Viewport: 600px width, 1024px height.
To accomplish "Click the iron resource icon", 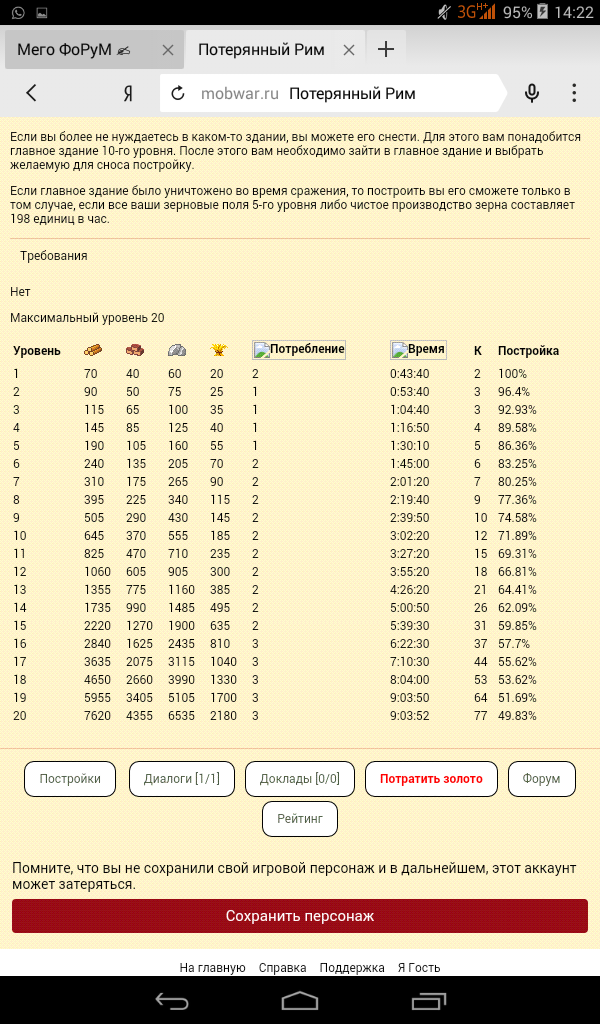I will [x=177, y=350].
